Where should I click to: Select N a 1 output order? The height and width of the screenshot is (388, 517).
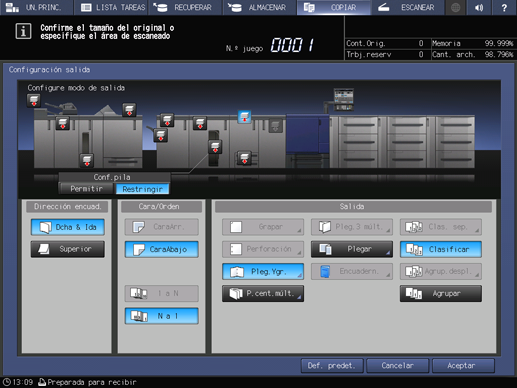pos(162,316)
